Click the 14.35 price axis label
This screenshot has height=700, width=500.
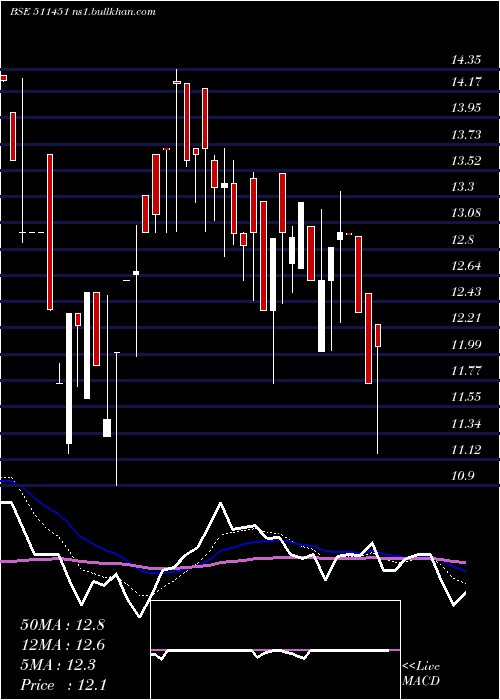(x=466, y=59)
